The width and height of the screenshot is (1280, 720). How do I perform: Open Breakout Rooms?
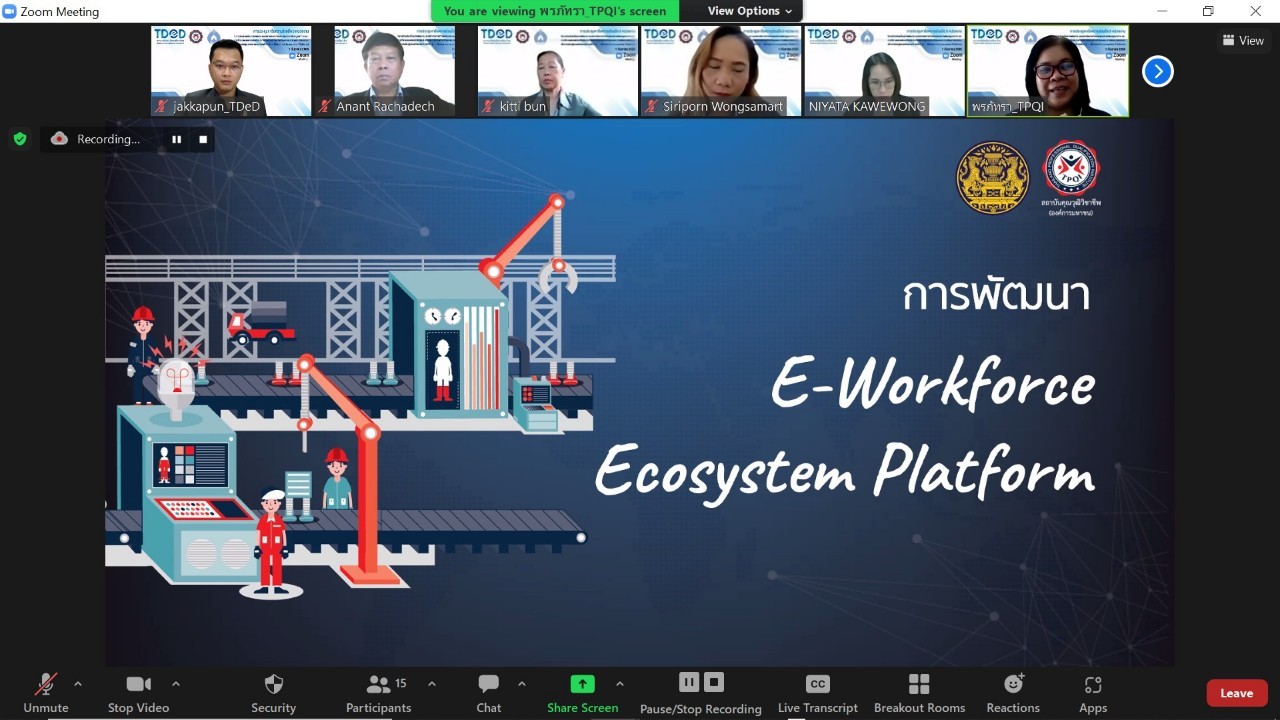(919, 692)
